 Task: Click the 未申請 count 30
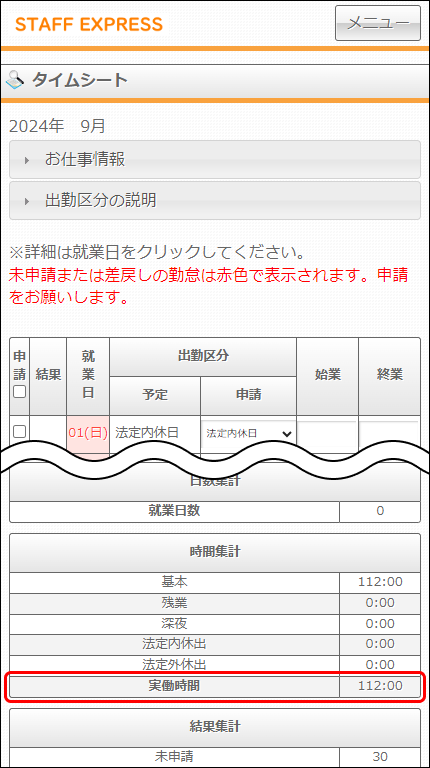[x=380, y=757]
